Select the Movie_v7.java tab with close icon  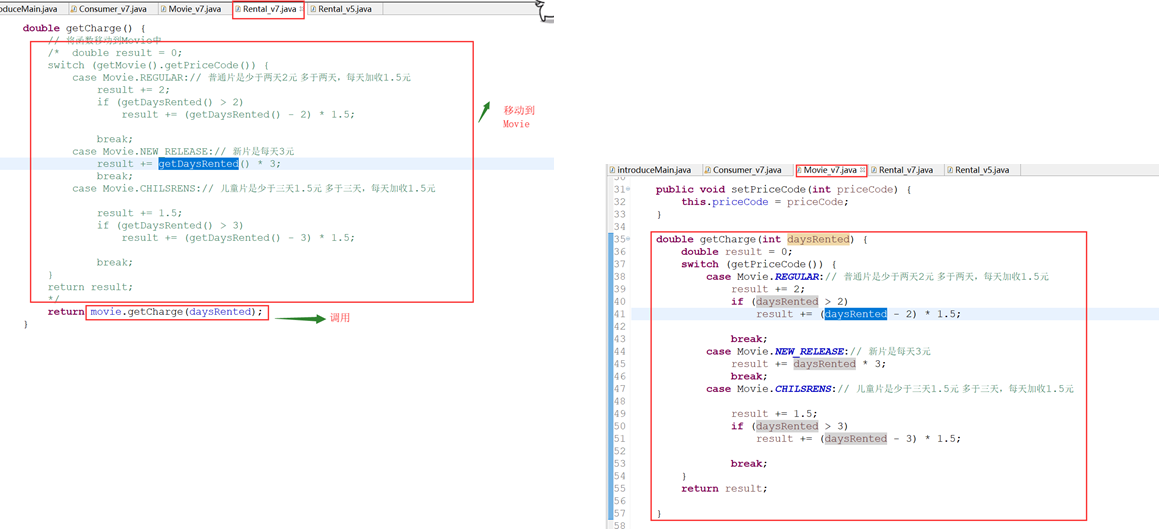click(829, 170)
